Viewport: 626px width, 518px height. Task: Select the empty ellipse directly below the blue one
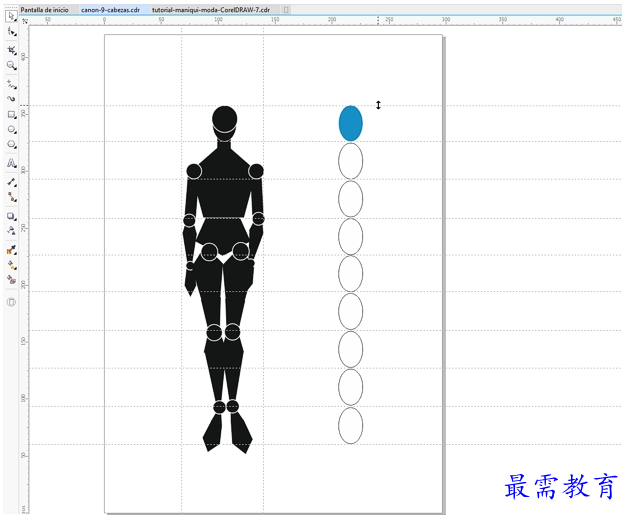[x=351, y=161]
